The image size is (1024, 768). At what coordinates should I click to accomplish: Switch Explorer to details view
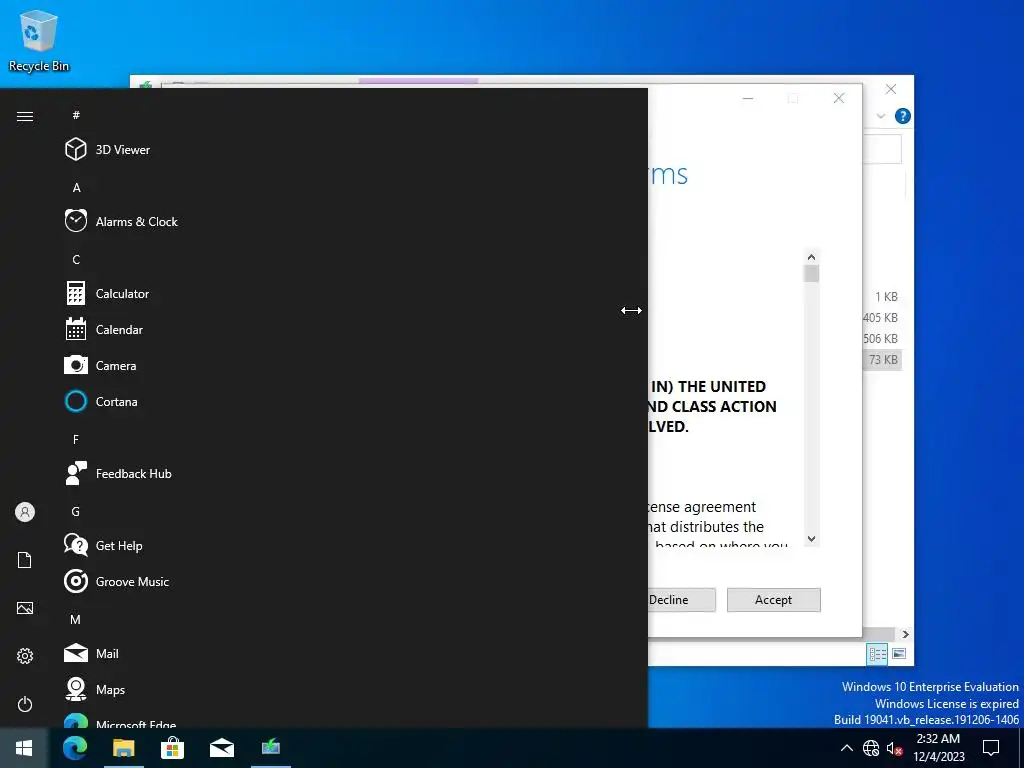click(x=877, y=653)
